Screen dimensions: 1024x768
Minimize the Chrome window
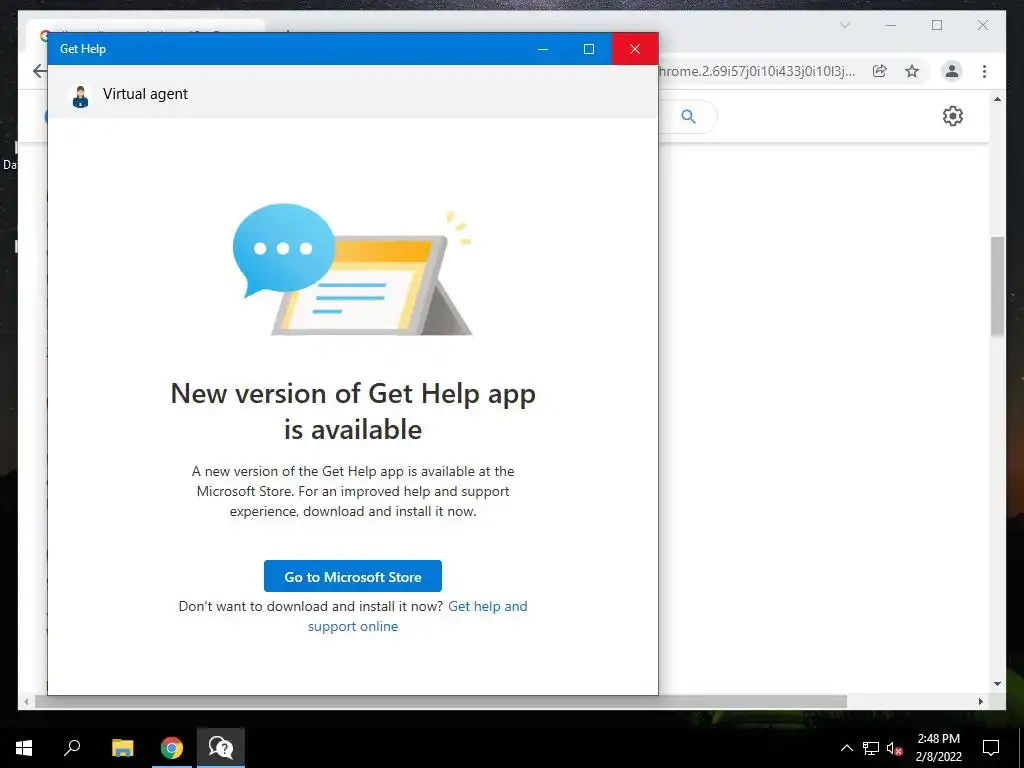pos(890,25)
